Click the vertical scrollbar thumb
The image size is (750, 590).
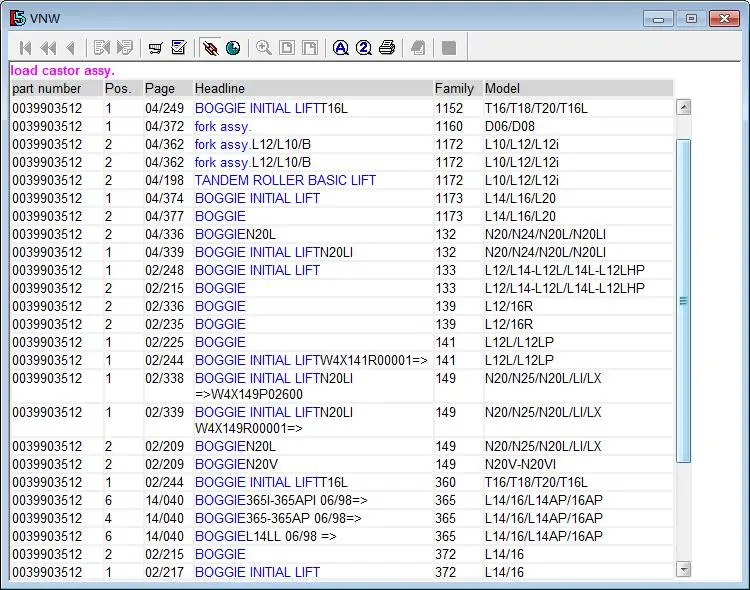pyautogui.click(x=684, y=301)
